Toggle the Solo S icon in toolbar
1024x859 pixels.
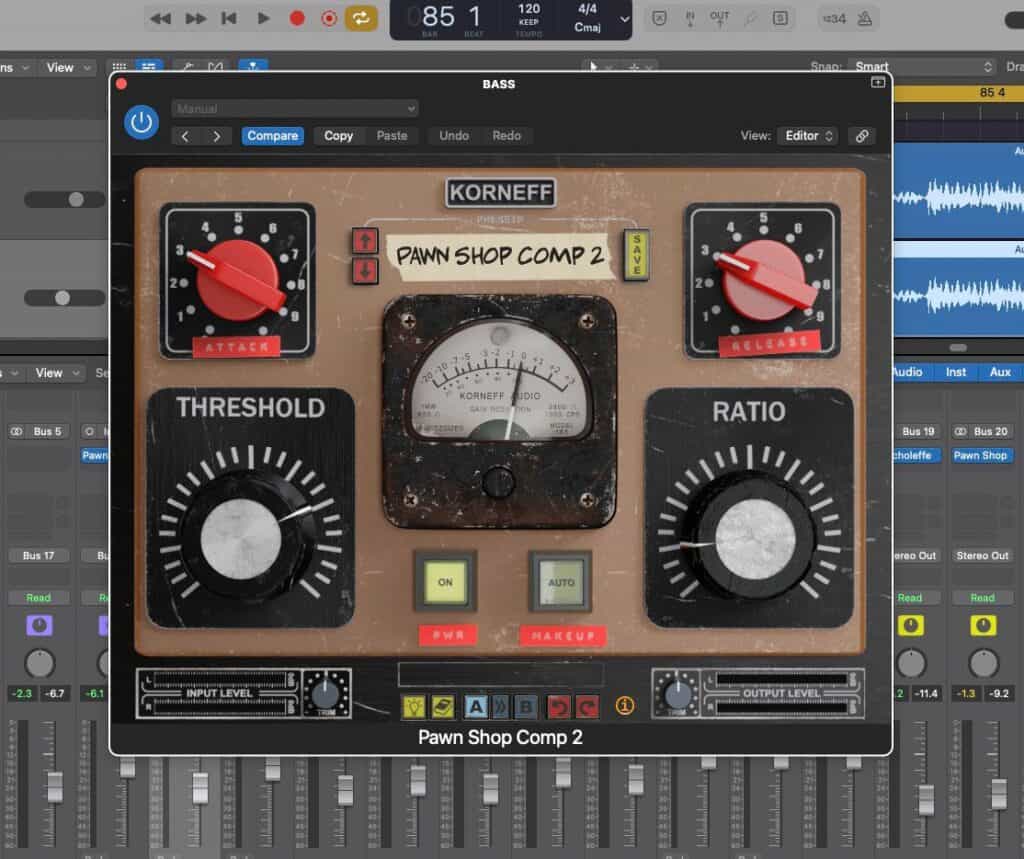coord(780,18)
